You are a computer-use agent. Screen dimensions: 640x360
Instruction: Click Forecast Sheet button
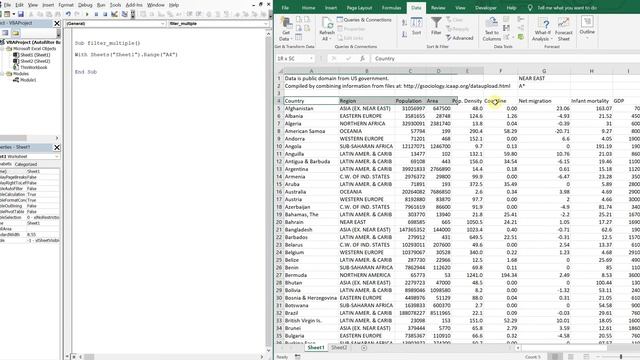[x=564, y=29]
